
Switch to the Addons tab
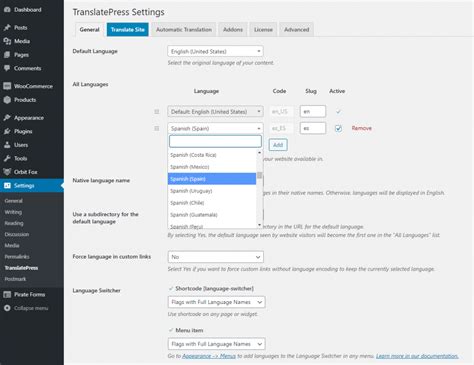233,30
